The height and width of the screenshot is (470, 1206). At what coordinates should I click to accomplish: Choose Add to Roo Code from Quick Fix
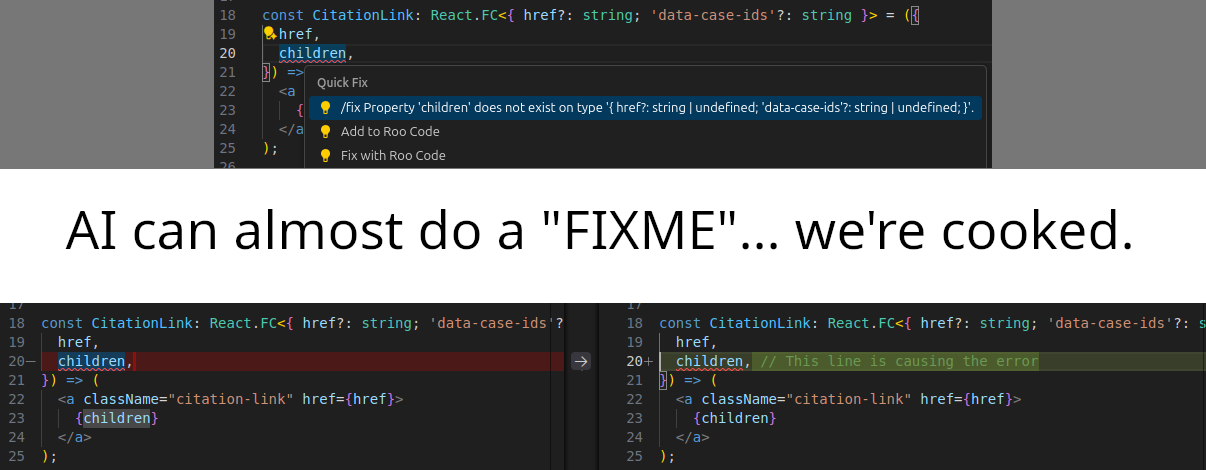390,131
